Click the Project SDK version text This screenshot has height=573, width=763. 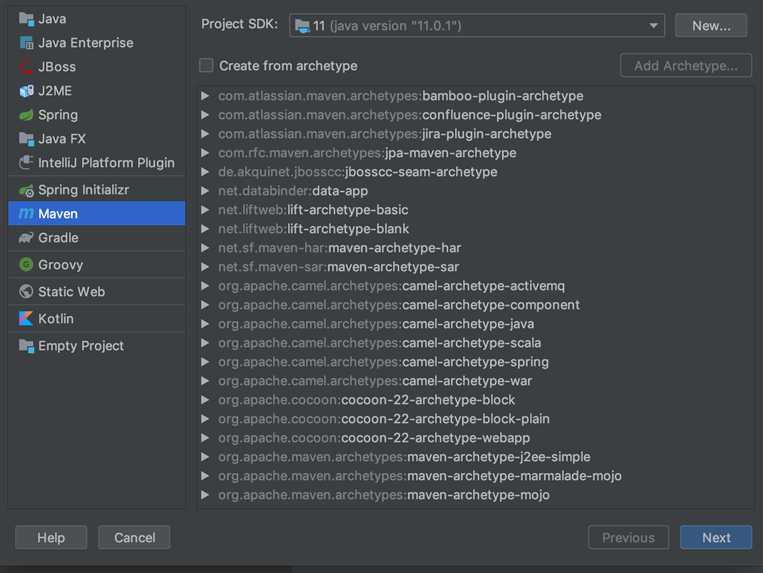[387, 26]
